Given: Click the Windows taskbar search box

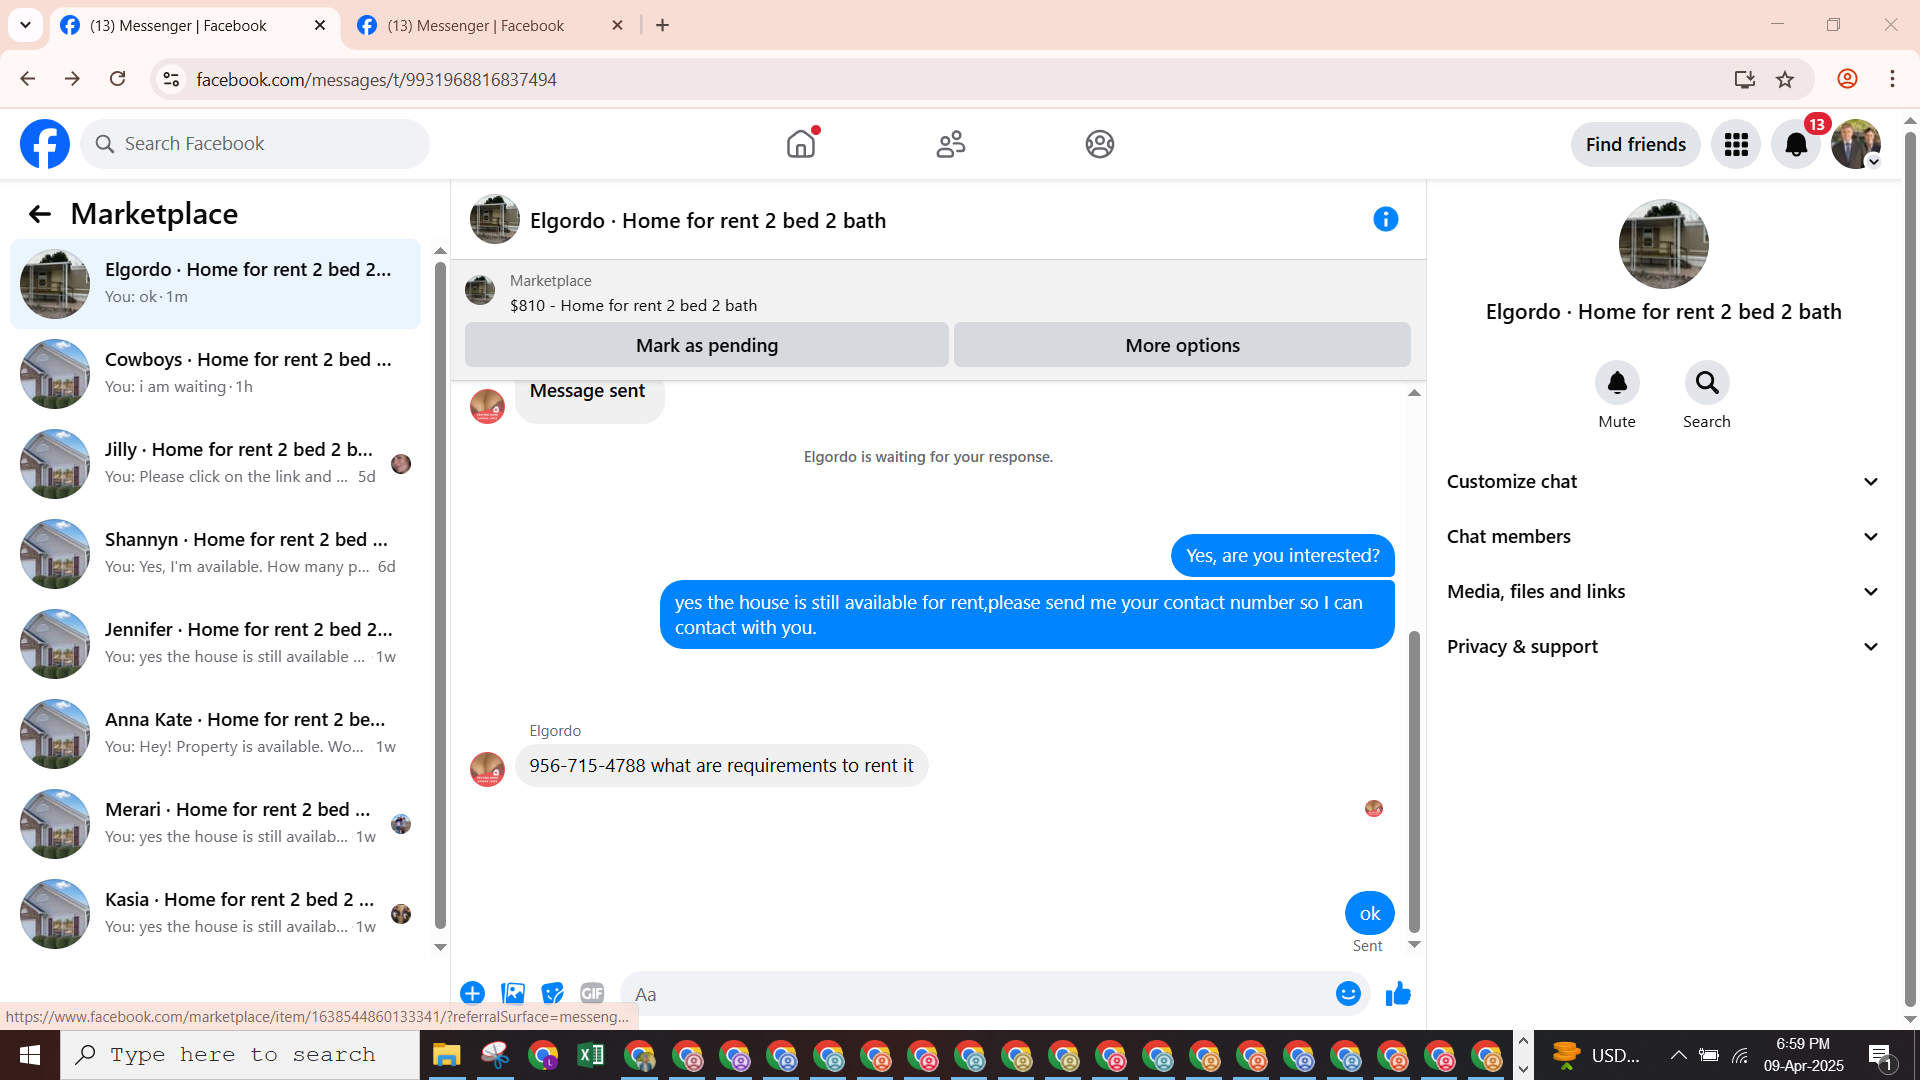Looking at the screenshot, I should click(240, 1055).
